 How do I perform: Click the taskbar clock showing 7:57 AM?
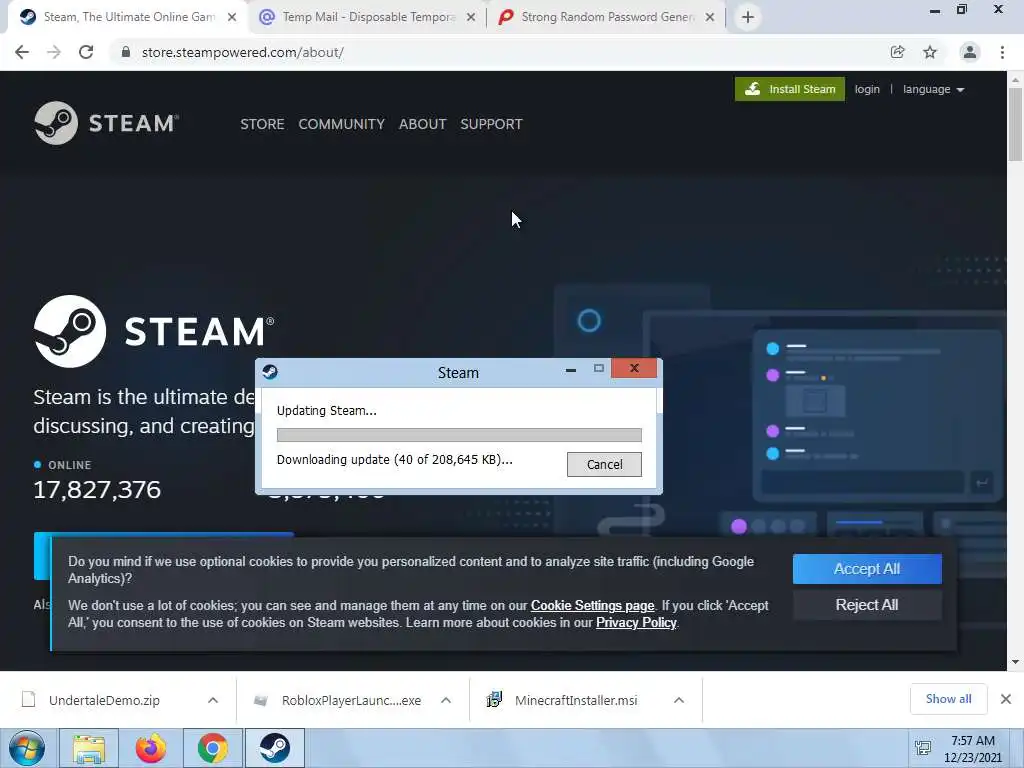click(x=972, y=749)
